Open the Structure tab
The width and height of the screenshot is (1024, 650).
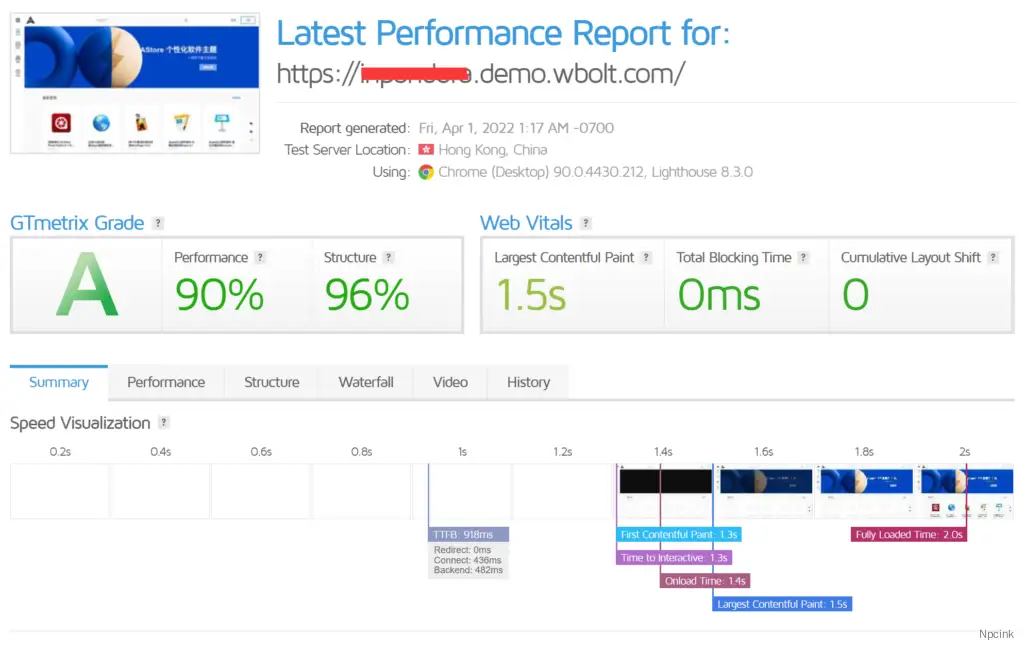click(272, 382)
